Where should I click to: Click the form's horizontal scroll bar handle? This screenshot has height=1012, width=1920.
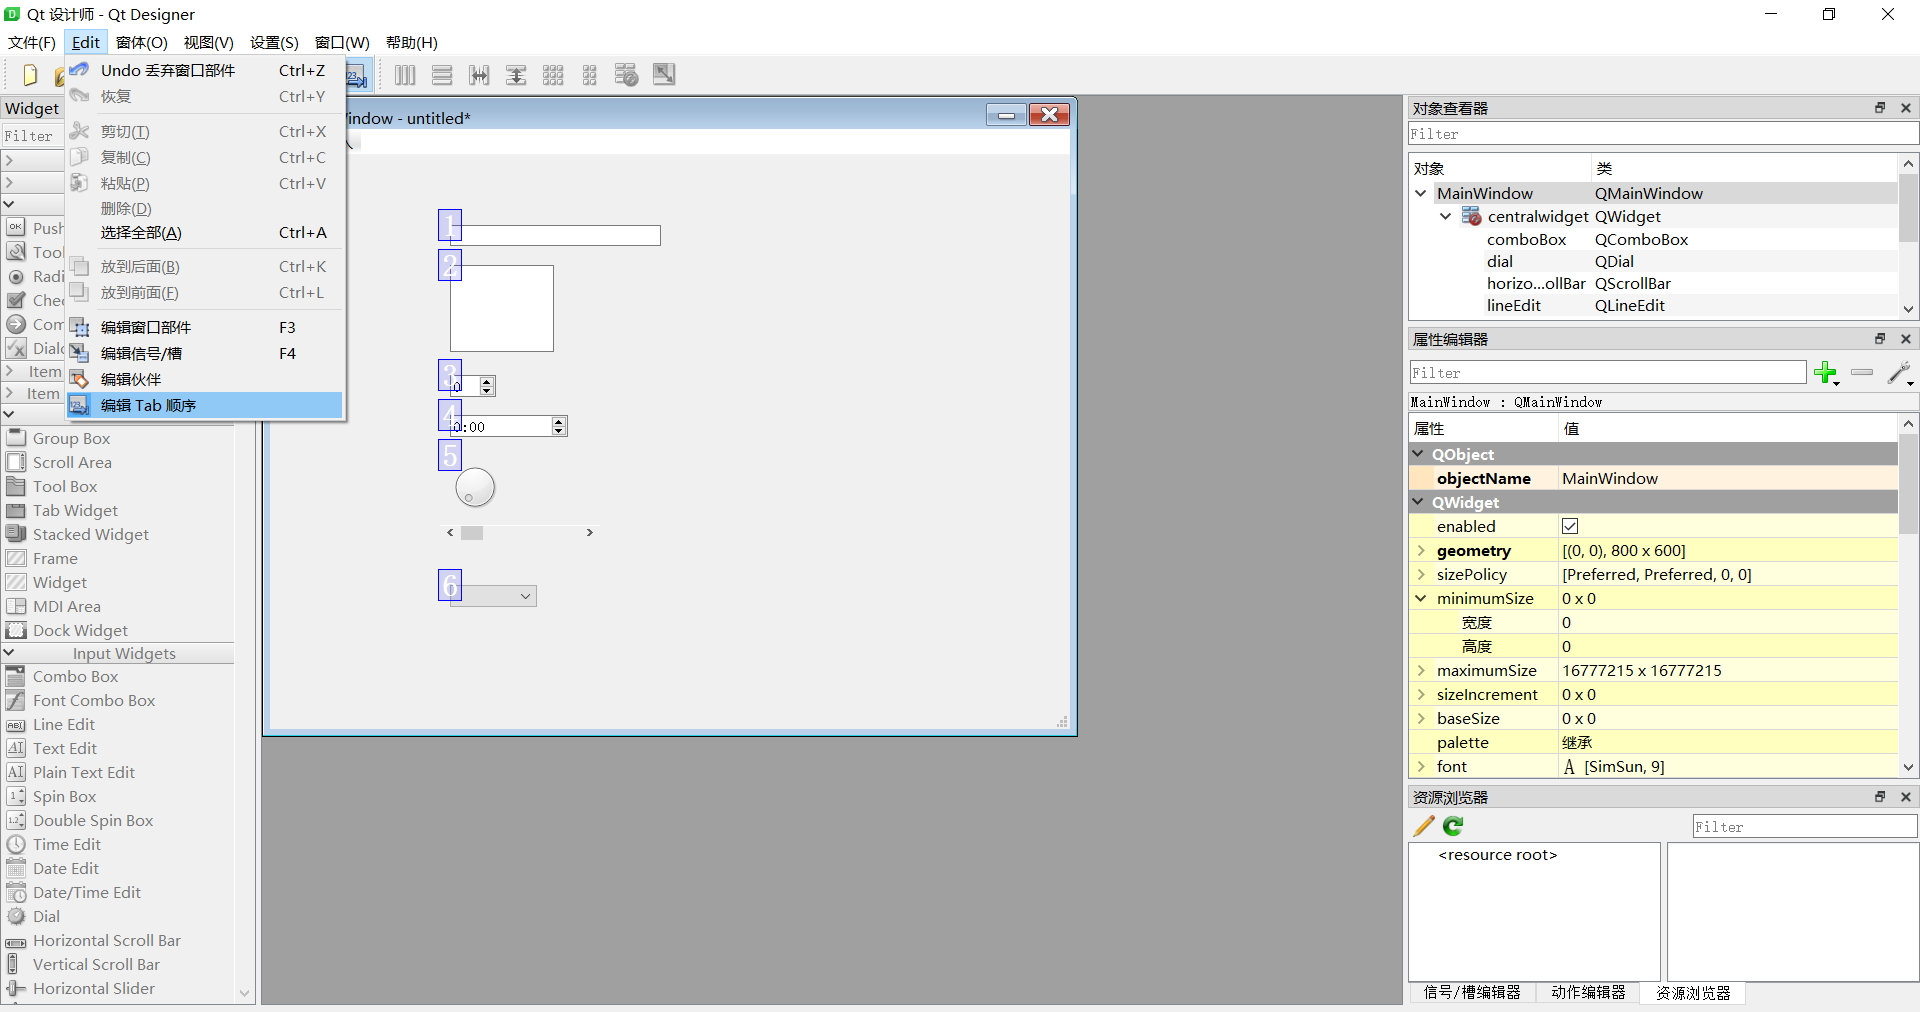click(x=472, y=533)
